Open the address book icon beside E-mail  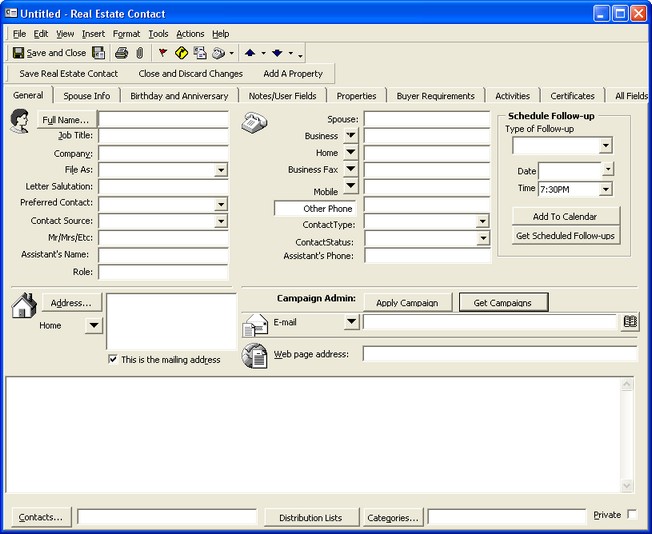pyautogui.click(x=629, y=322)
